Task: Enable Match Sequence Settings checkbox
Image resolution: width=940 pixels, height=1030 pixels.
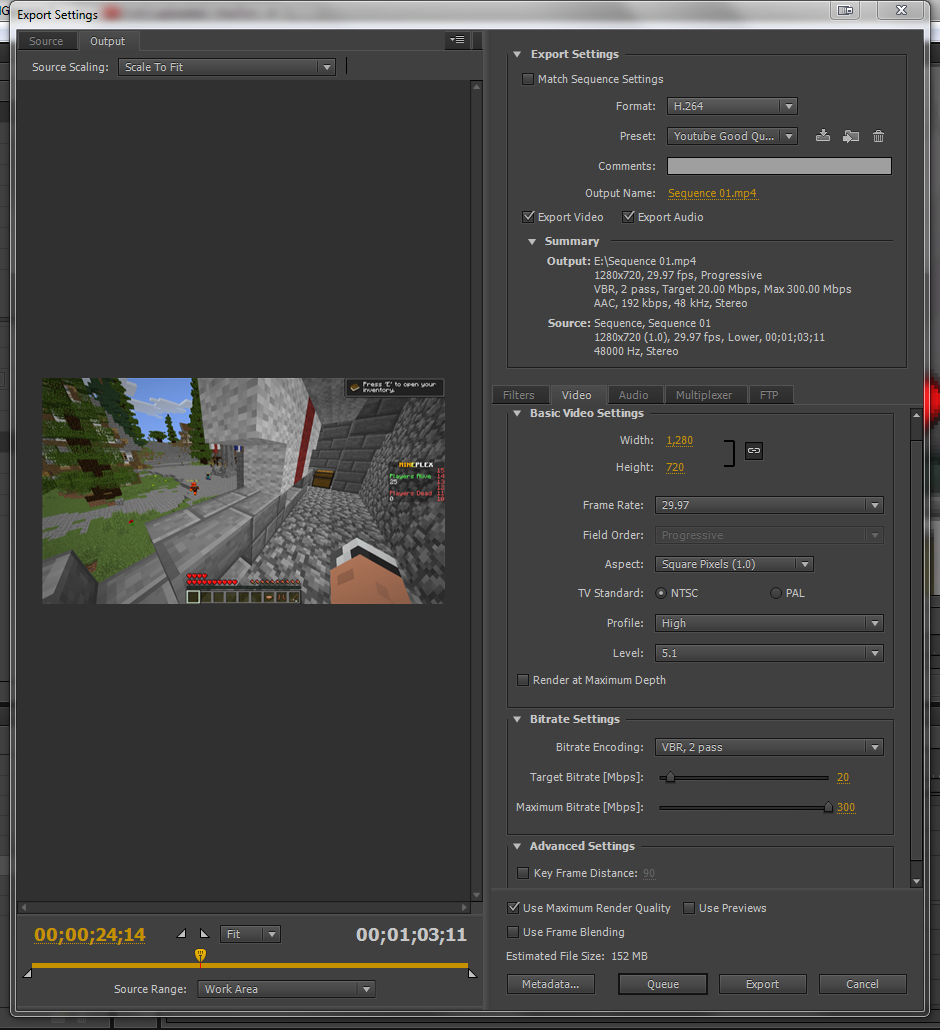Action: (x=527, y=79)
